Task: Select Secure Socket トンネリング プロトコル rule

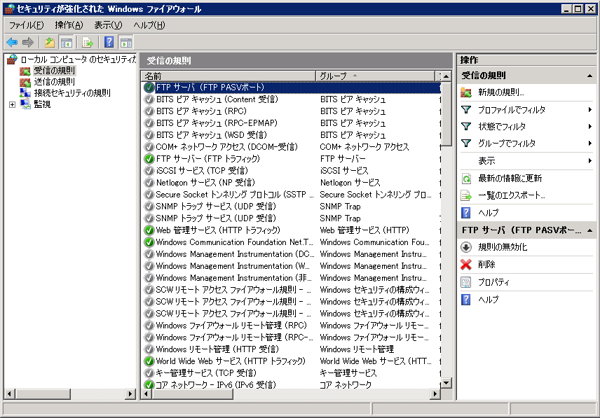Action: click(292, 194)
